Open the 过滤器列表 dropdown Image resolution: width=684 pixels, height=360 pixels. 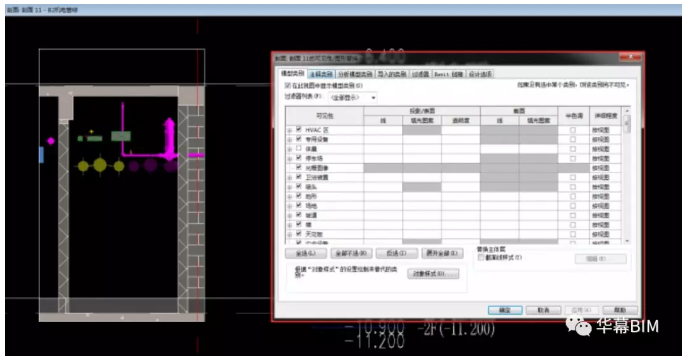(x=353, y=98)
